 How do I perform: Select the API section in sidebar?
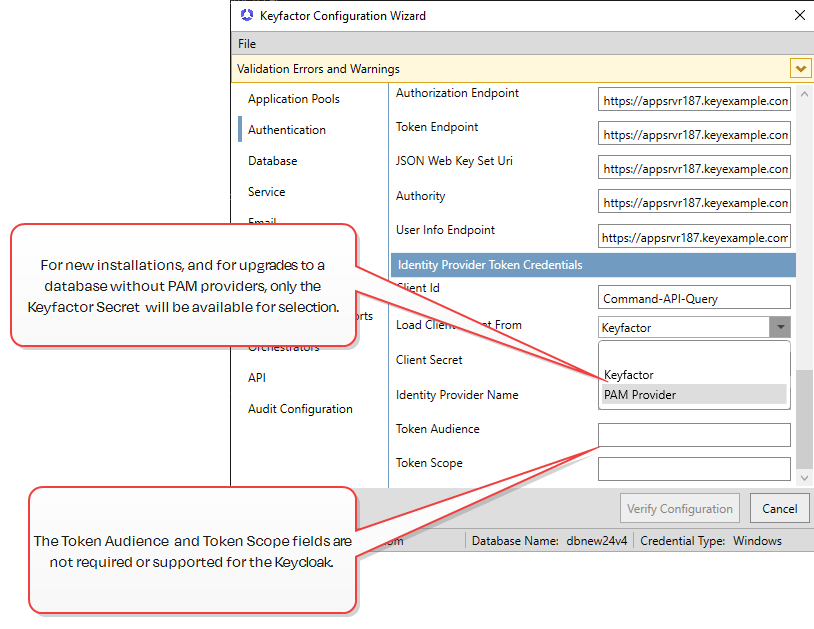click(x=257, y=378)
